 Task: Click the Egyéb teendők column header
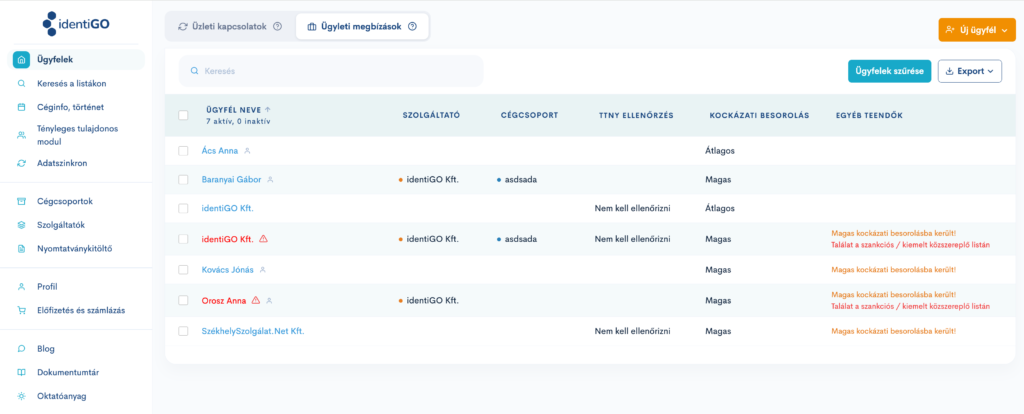869,115
